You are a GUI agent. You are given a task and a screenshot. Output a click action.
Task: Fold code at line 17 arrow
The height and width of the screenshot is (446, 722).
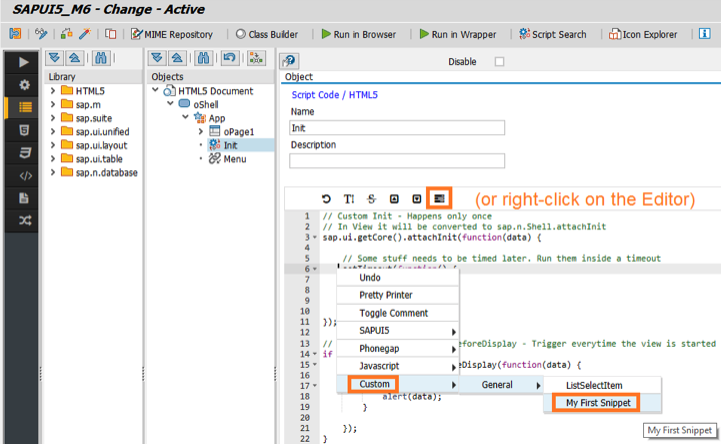coord(315,386)
